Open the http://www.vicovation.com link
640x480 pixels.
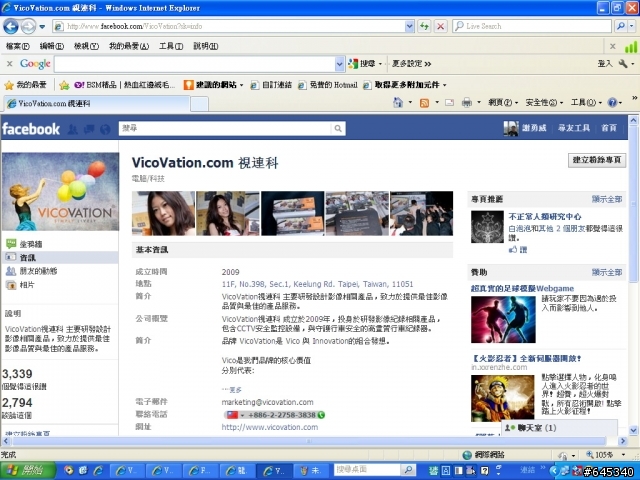[270, 427]
